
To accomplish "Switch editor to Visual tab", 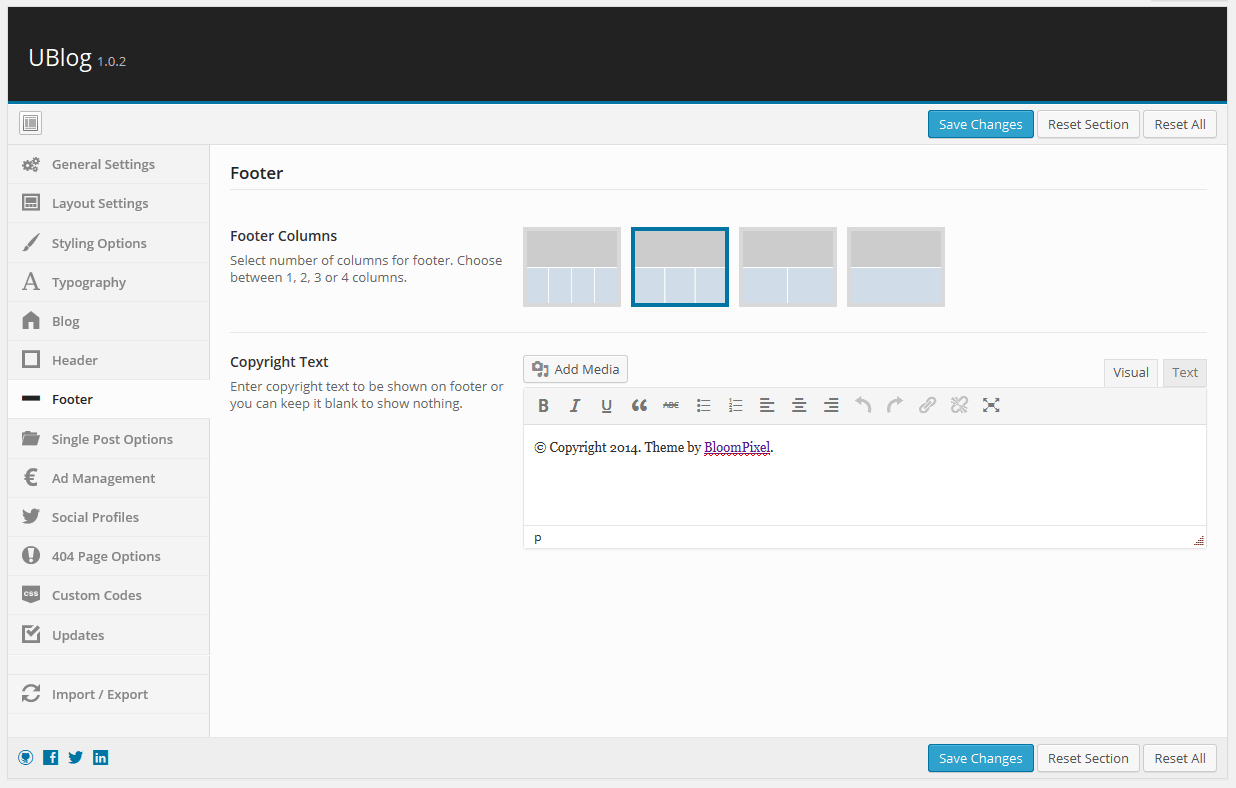I will pyautogui.click(x=1131, y=372).
